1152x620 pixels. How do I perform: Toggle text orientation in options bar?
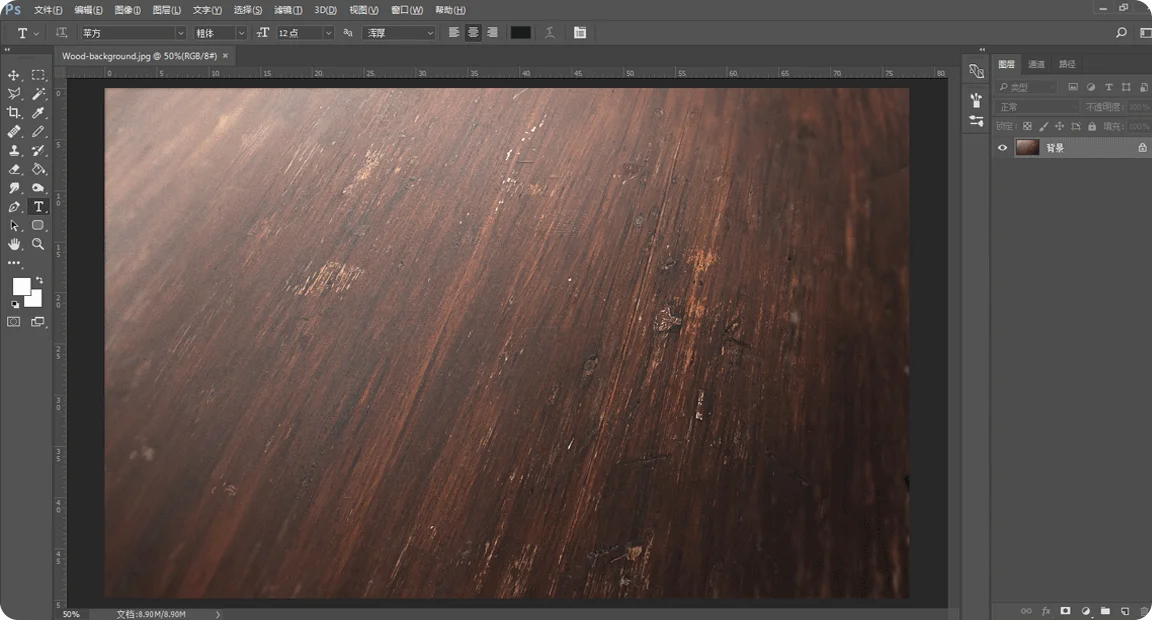point(62,32)
